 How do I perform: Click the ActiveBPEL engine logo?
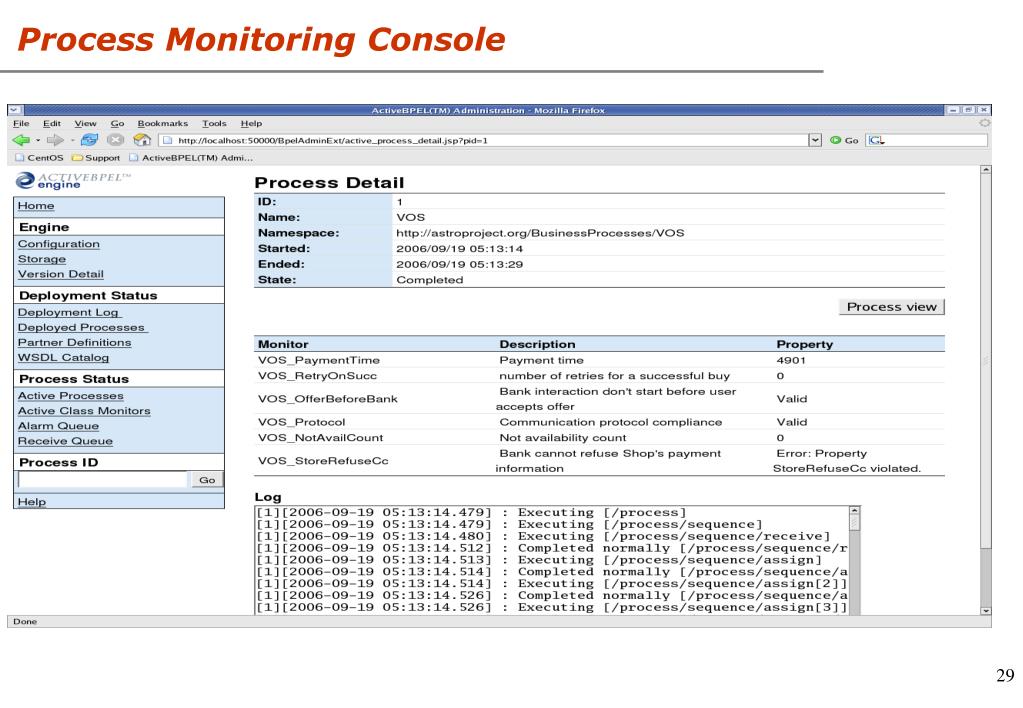pos(72,180)
